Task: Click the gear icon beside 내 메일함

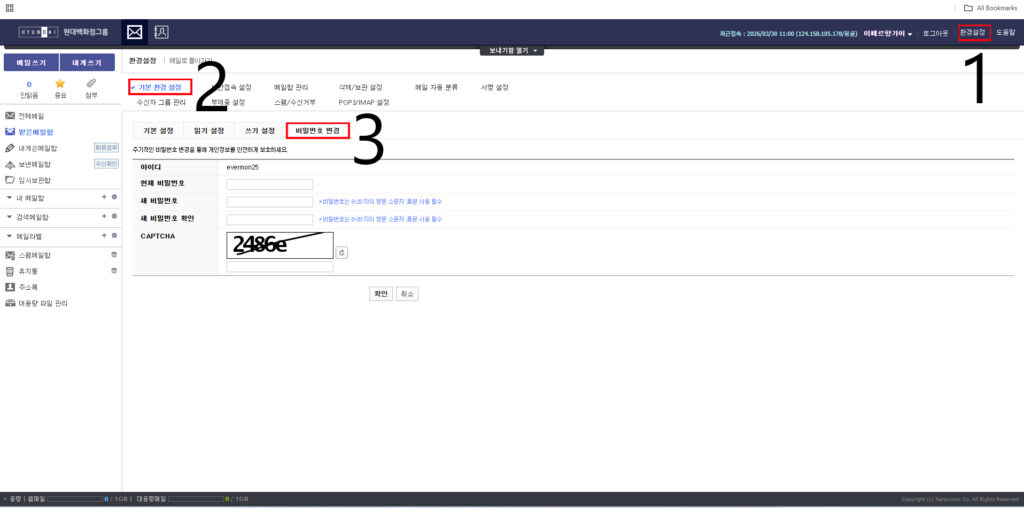Action: coord(113,197)
